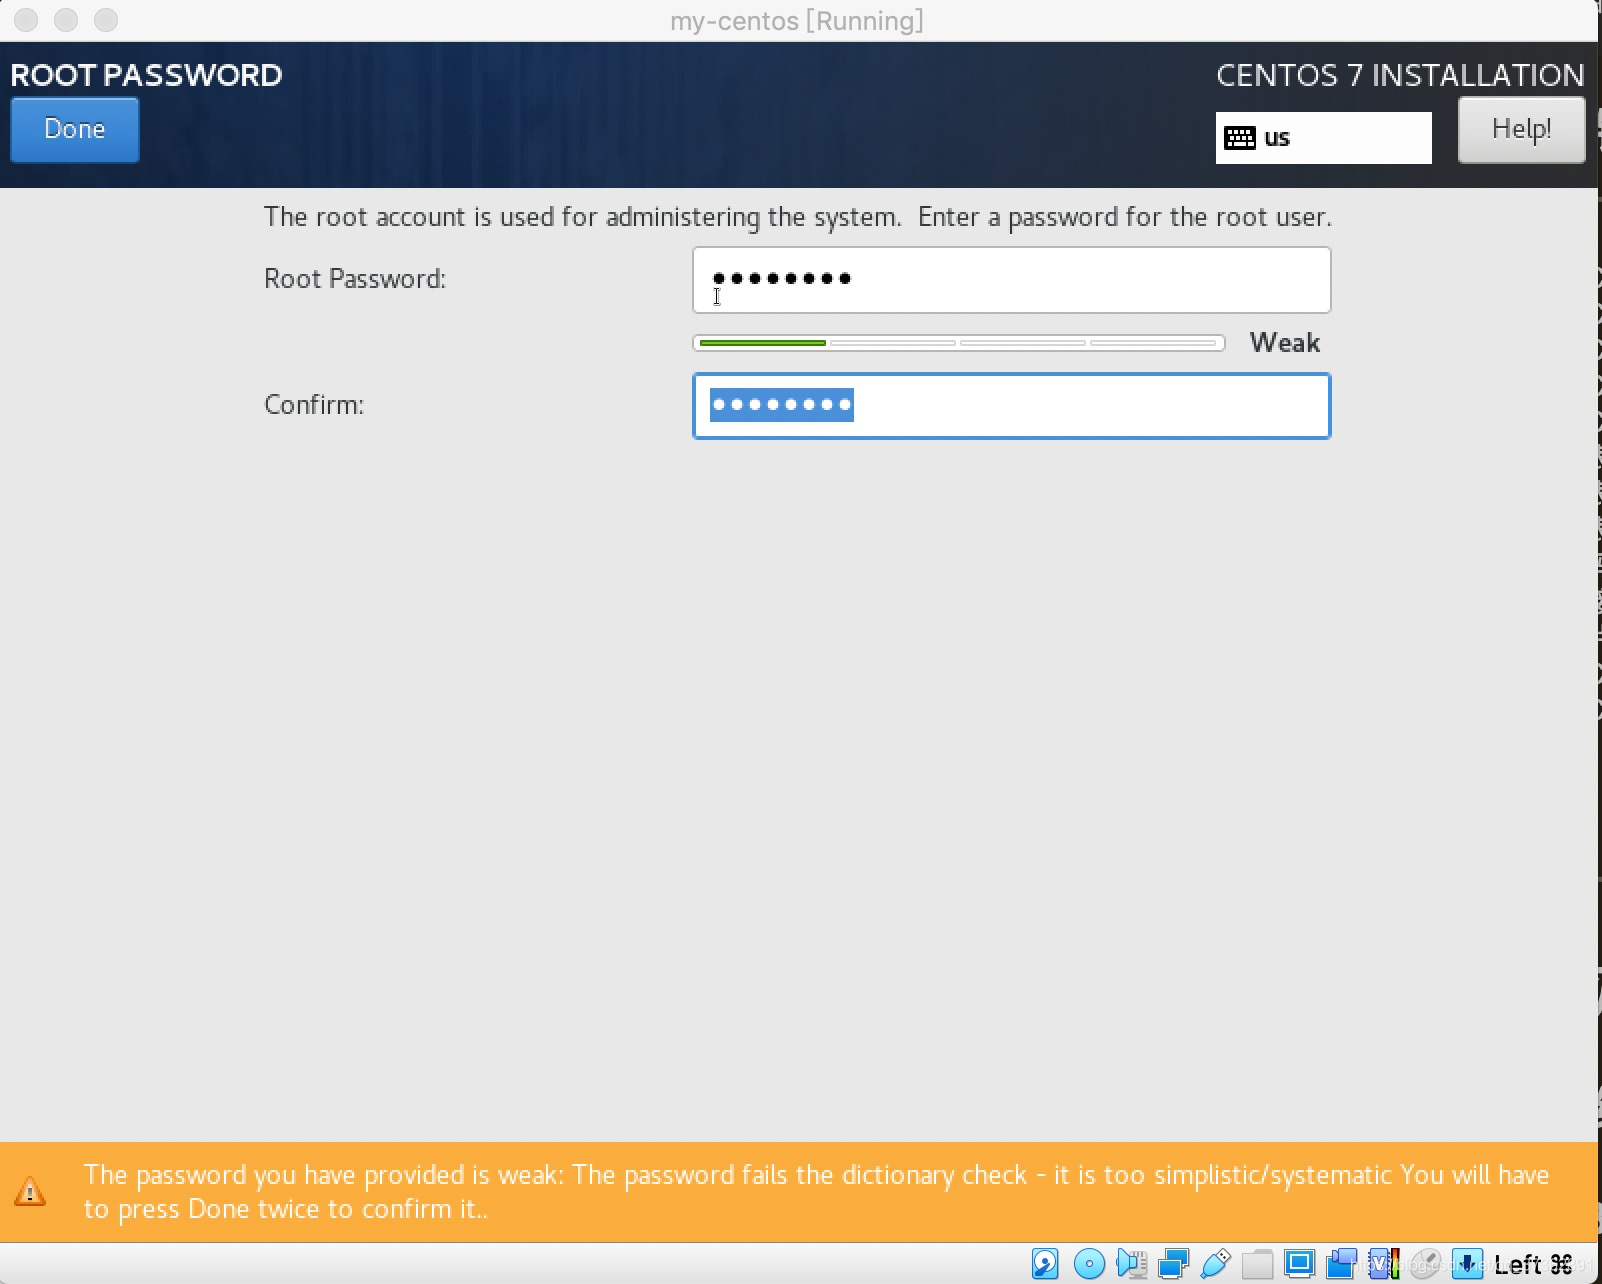Screen dimensions: 1602x1284
Task: Zoom the my-centos VM window
Action: [x=106, y=20]
